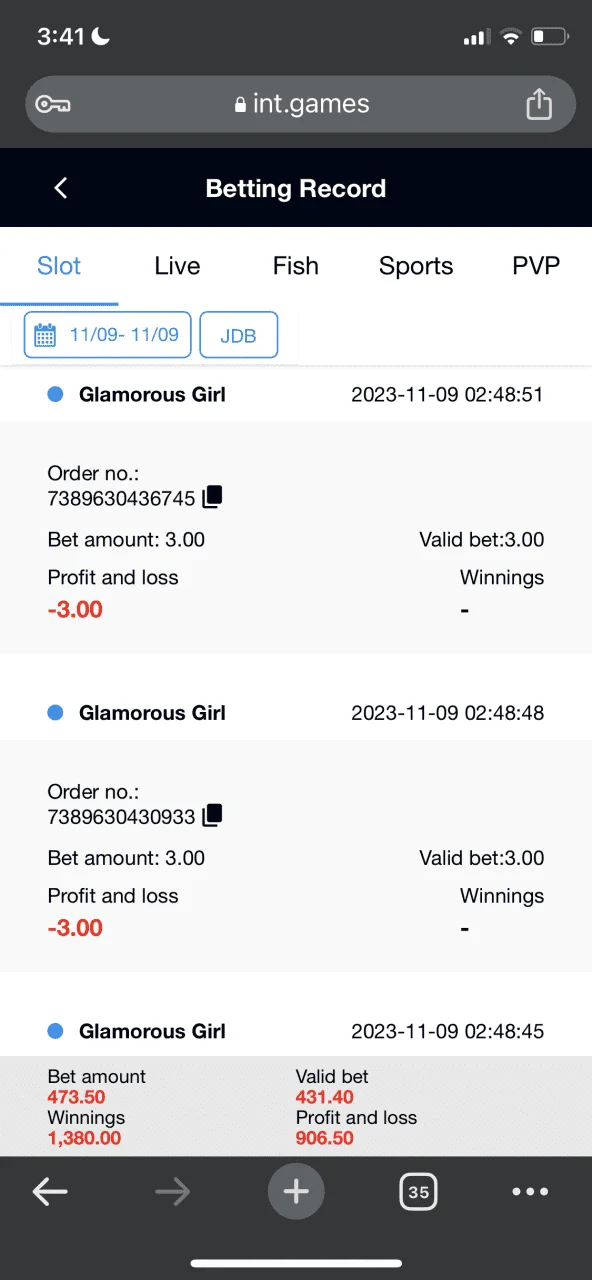Image resolution: width=592 pixels, height=1280 pixels.
Task: Open Glamorous Girl record at 02:48:51
Action: pyautogui.click(x=296, y=394)
